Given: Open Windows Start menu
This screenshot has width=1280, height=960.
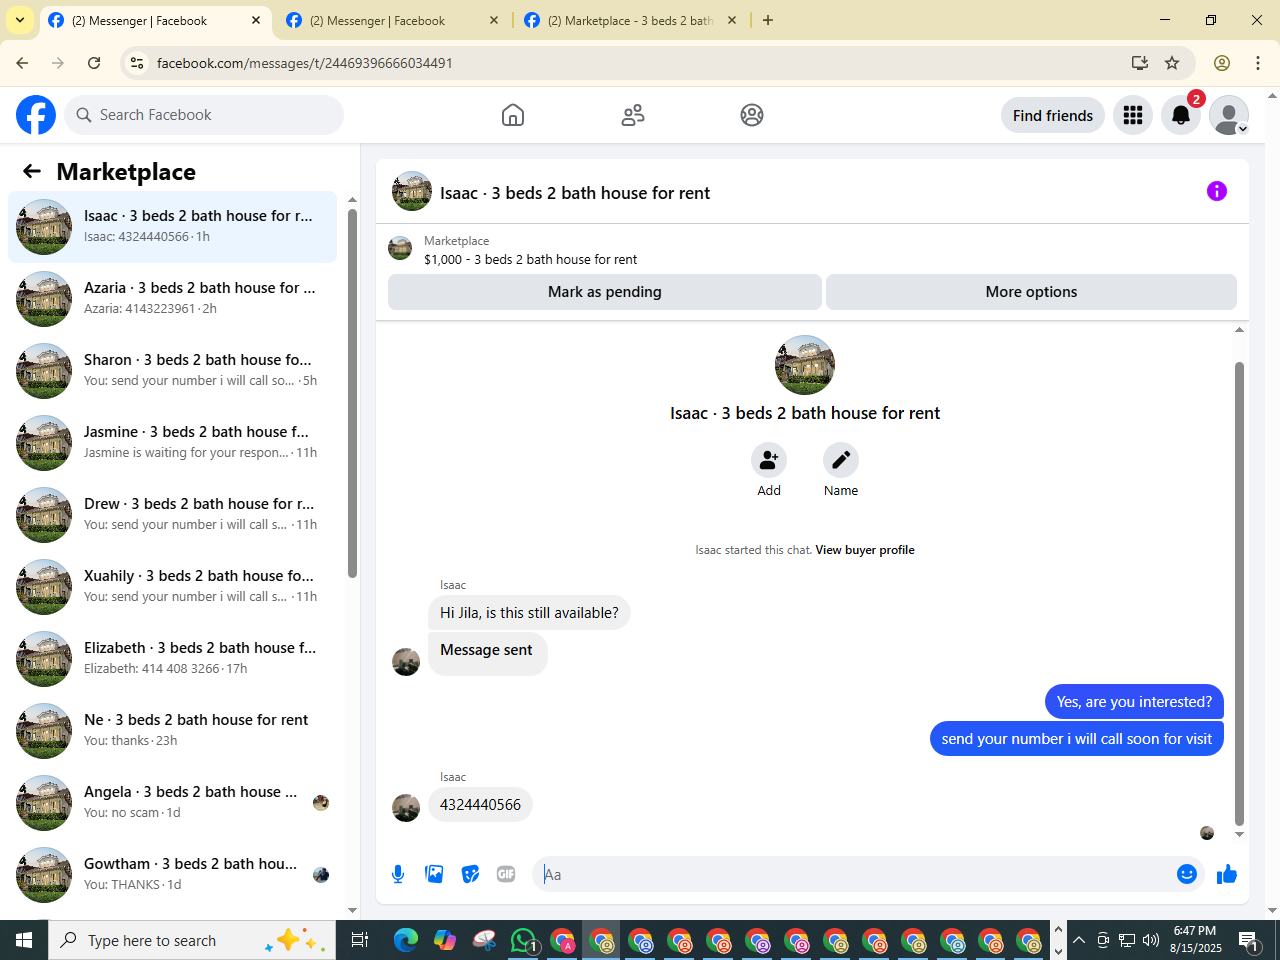Looking at the screenshot, I should pos(24,940).
